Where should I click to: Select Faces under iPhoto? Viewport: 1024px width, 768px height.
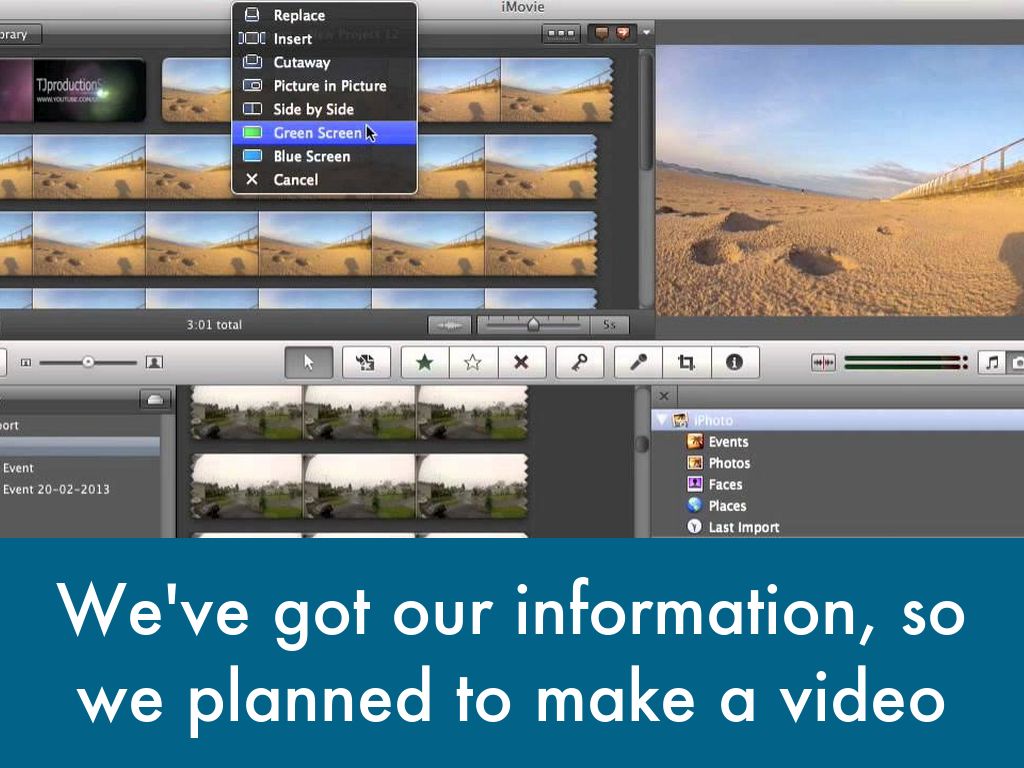725,485
